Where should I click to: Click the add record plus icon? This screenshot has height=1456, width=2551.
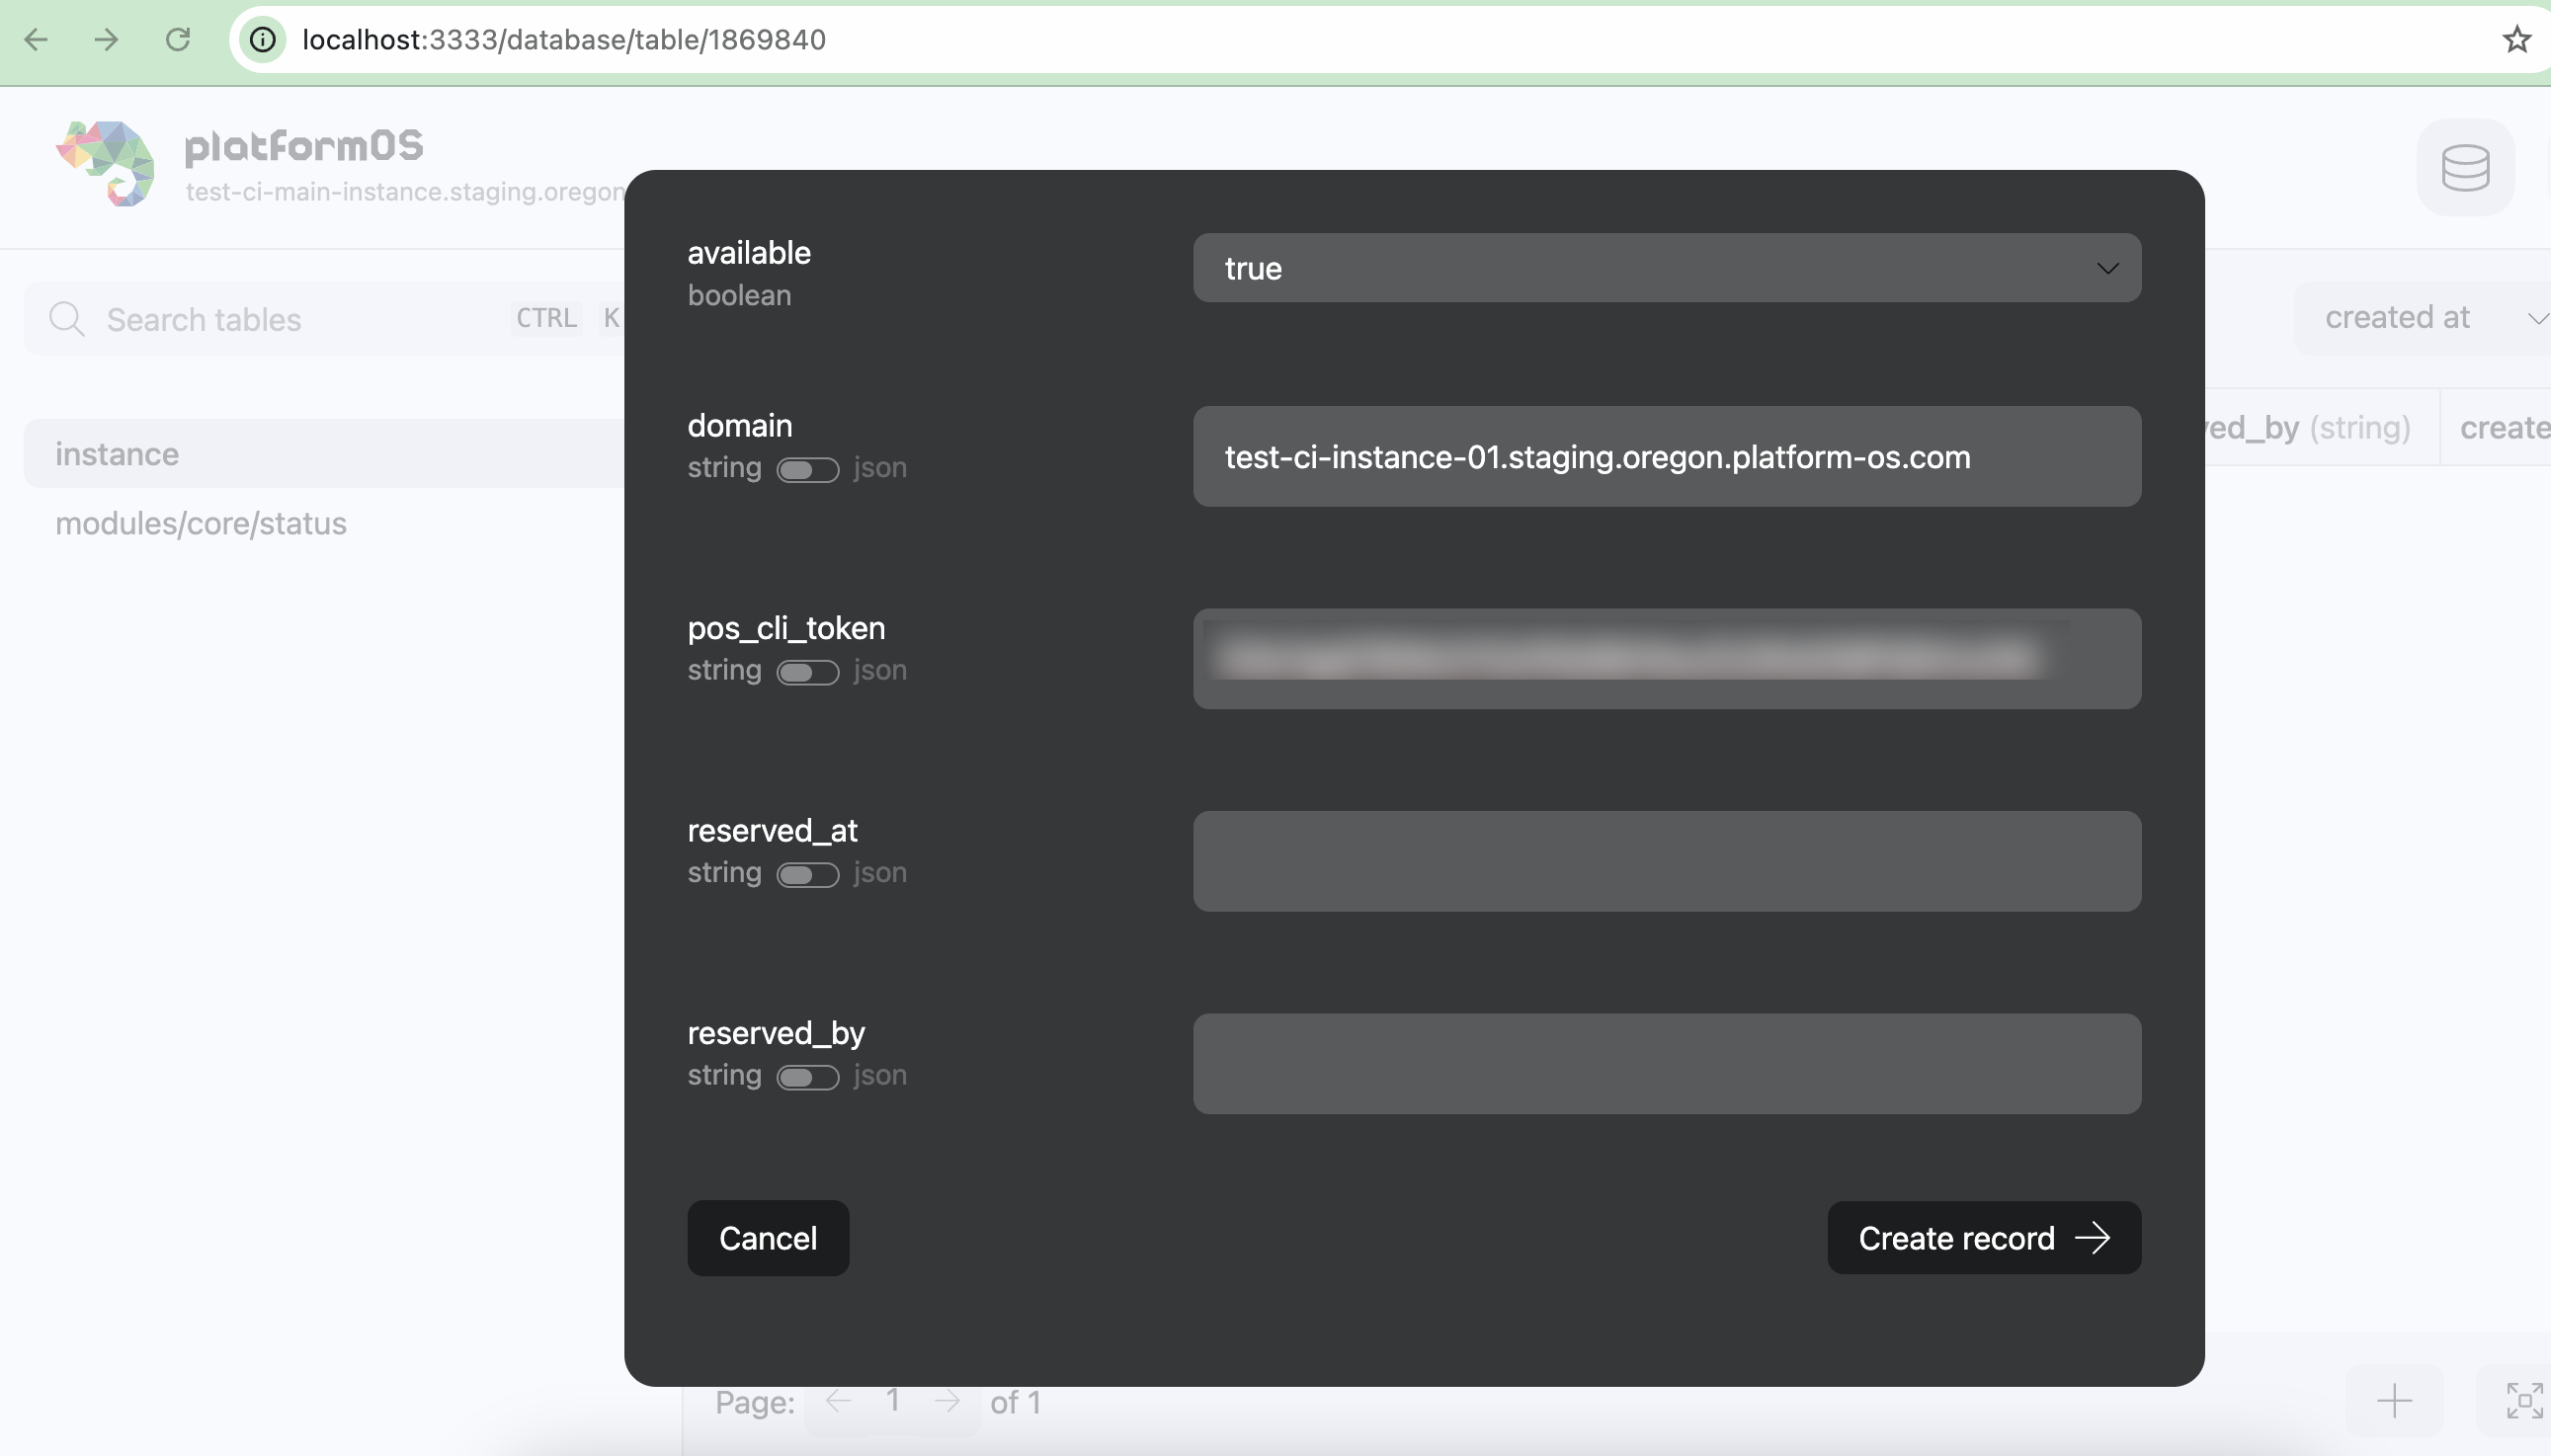point(2394,1399)
